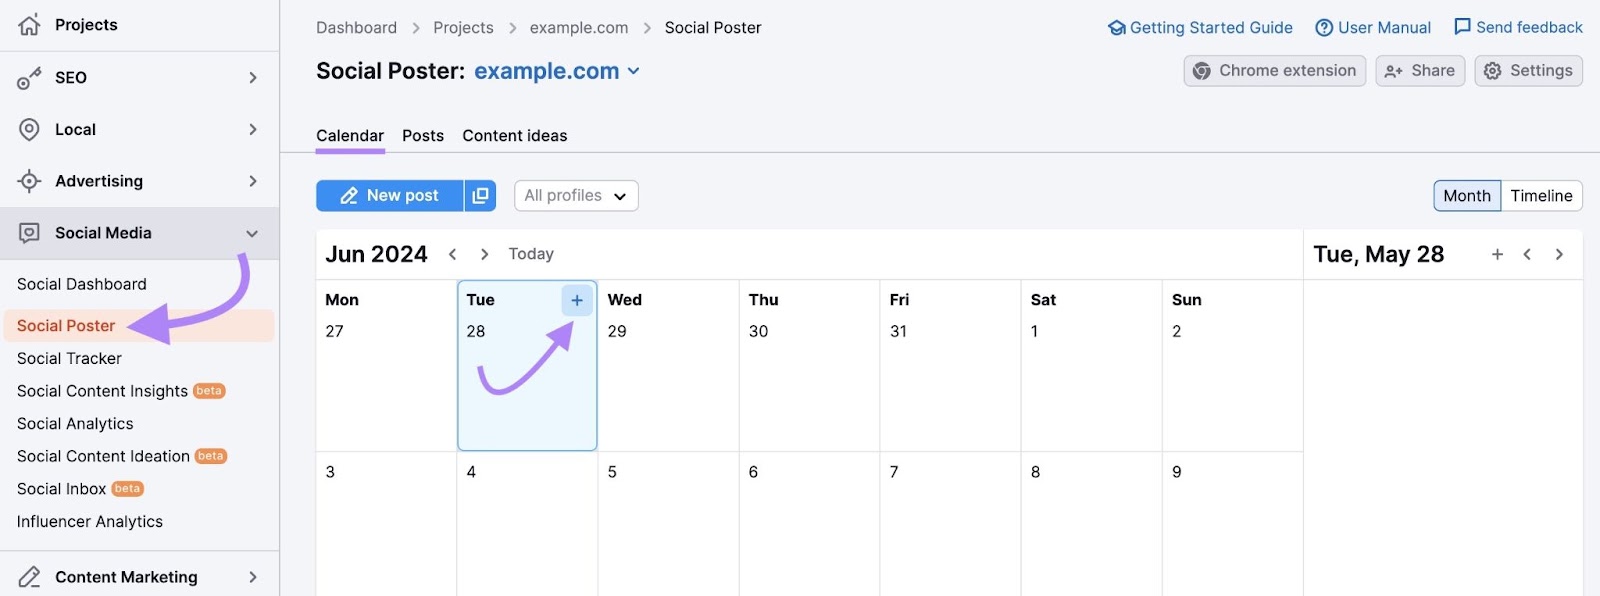Keep Month view selected
The height and width of the screenshot is (596, 1600).
[1466, 195]
